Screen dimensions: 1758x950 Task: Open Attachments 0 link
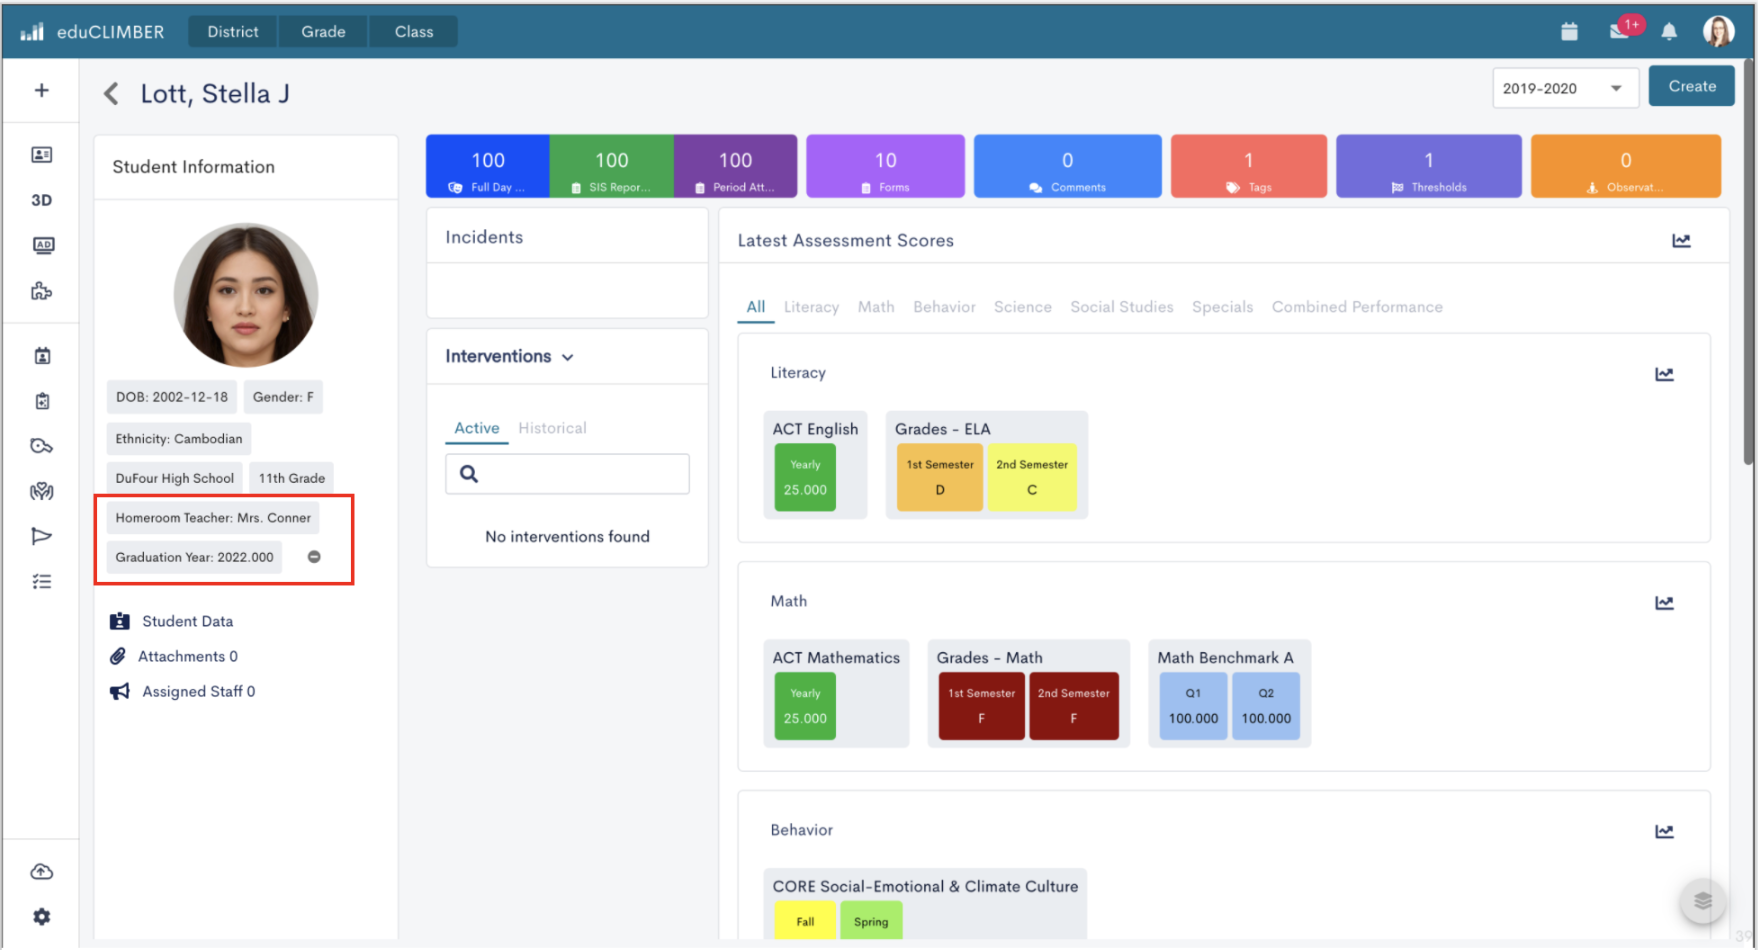tap(173, 656)
